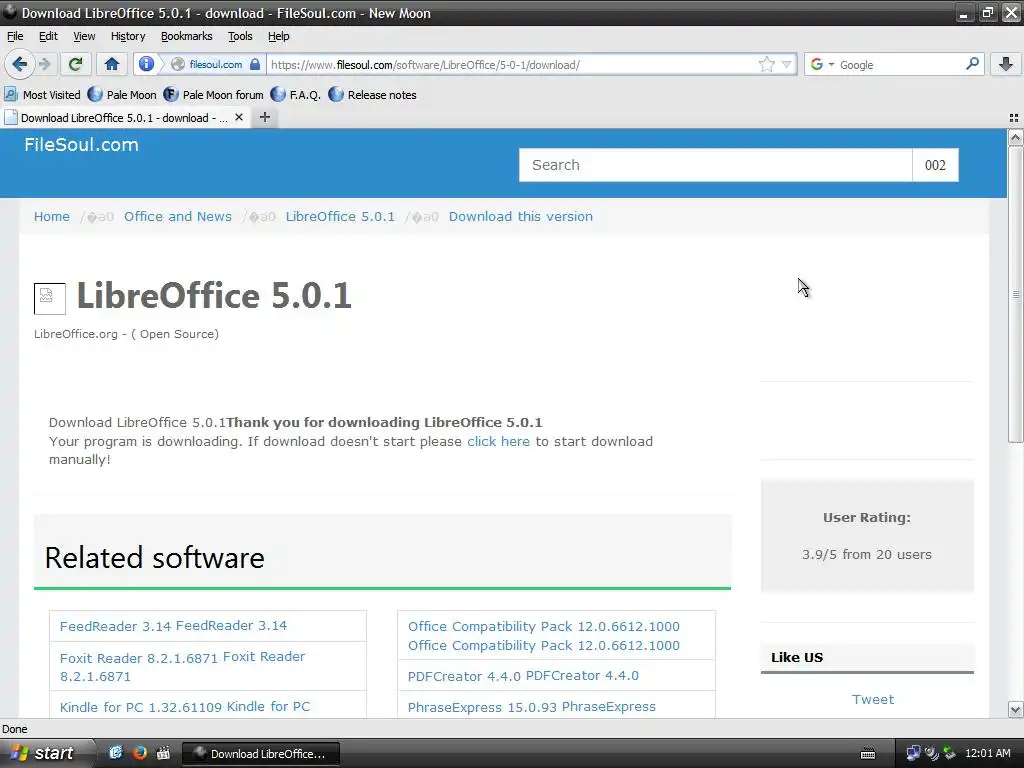Click the network connection tray icon
The width and height of the screenshot is (1024, 768).
coord(913,754)
